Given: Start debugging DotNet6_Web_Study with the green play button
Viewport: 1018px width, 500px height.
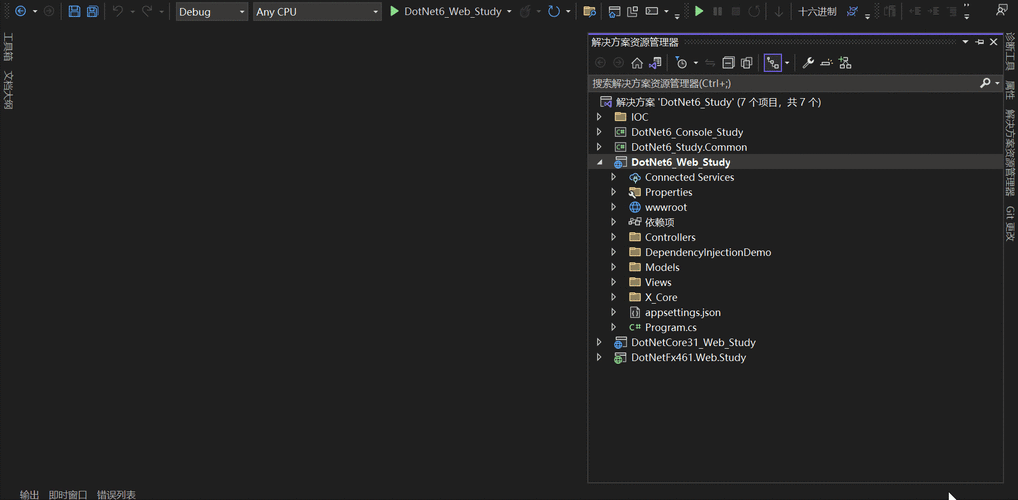Looking at the screenshot, I should [x=394, y=11].
